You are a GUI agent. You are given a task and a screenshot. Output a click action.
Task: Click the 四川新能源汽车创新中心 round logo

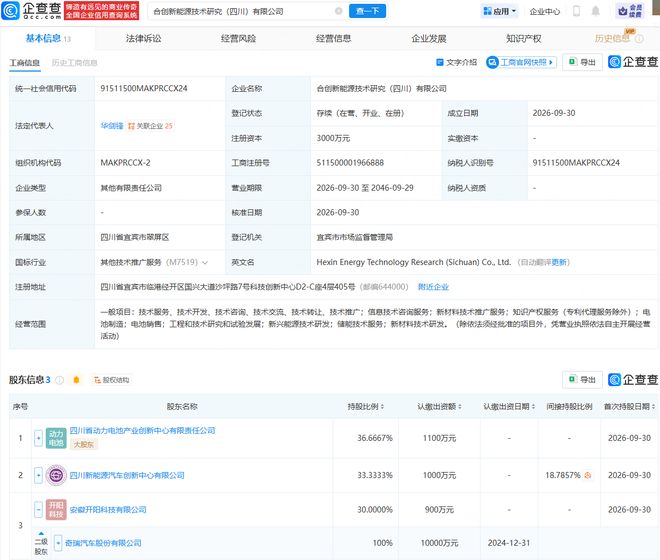tap(56, 475)
